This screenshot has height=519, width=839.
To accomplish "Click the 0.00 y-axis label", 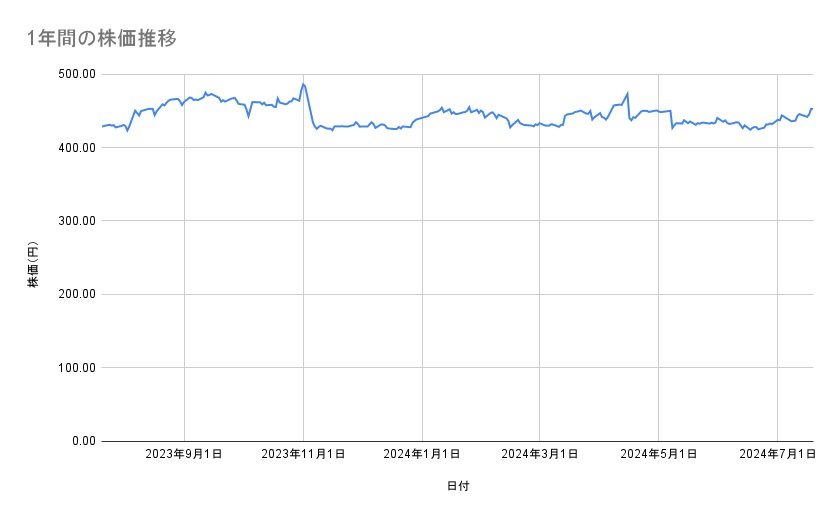I will [x=80, y=441].
